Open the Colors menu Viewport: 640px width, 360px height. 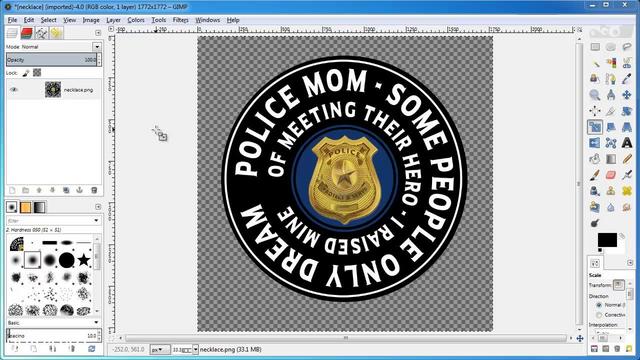136,20
